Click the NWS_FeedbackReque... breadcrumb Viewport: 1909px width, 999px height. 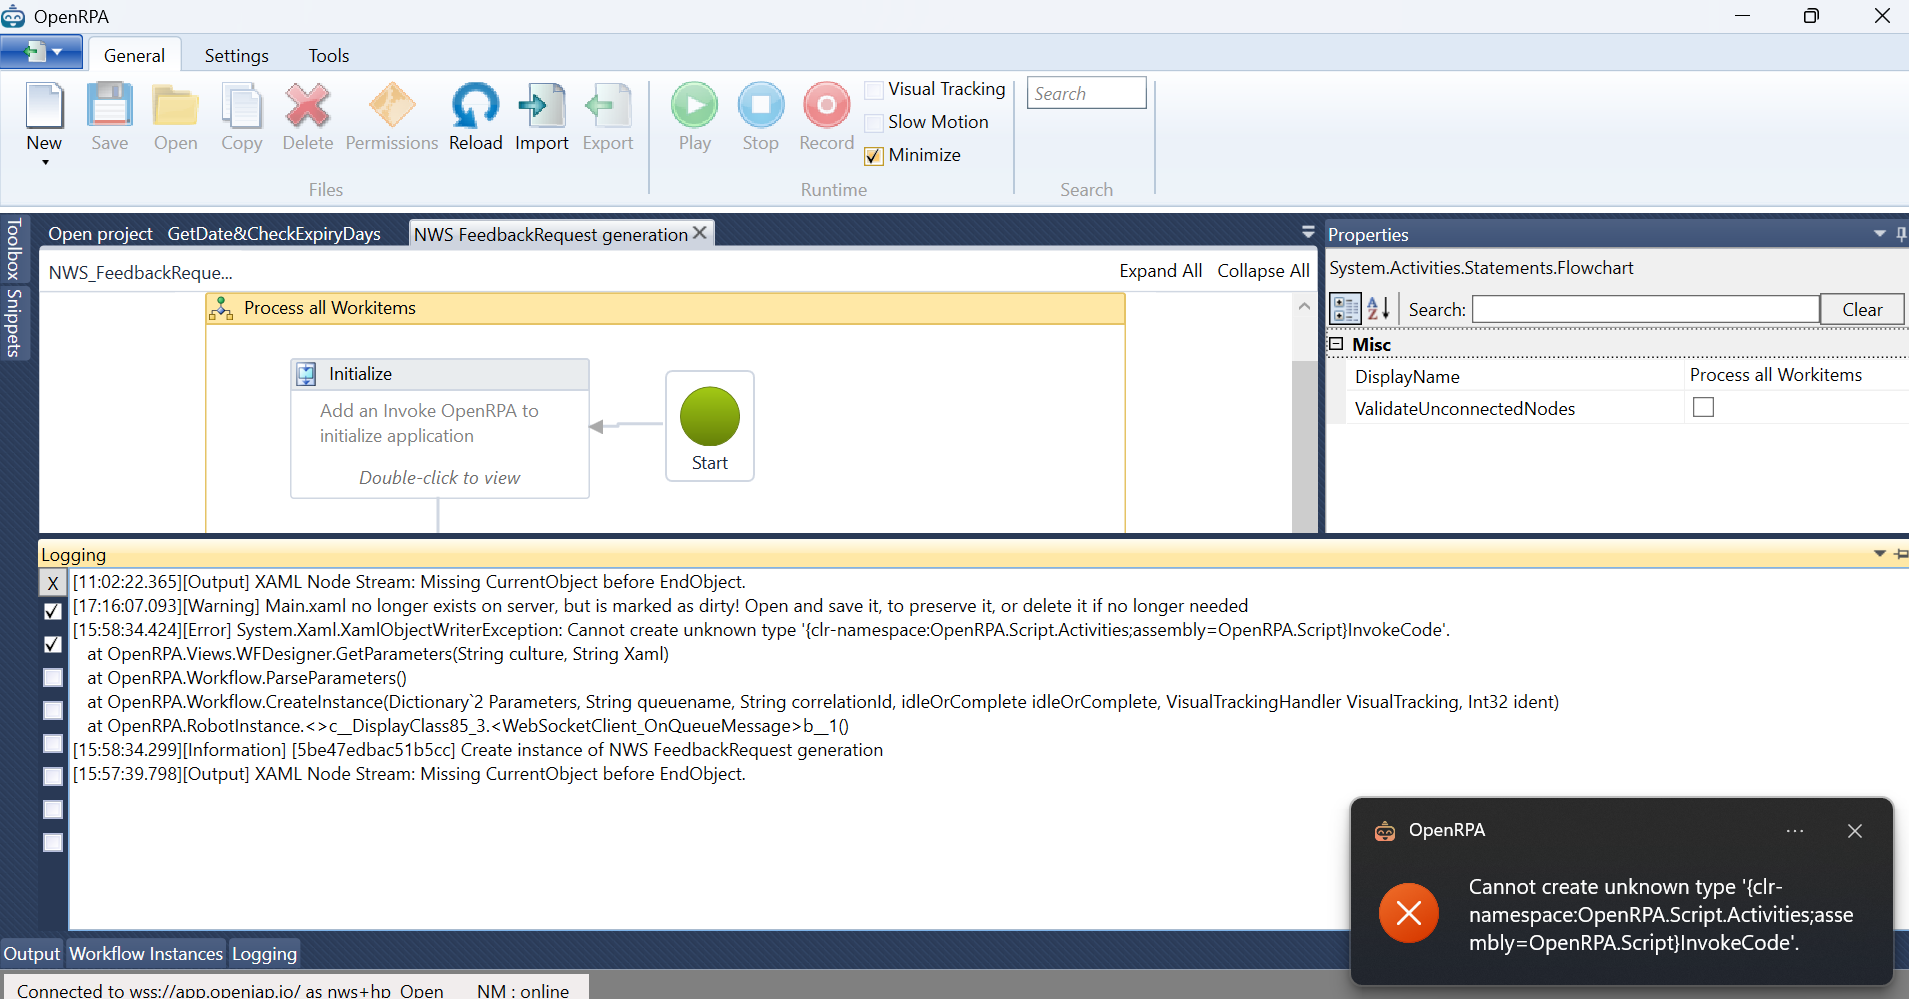(x=140, y=273)
